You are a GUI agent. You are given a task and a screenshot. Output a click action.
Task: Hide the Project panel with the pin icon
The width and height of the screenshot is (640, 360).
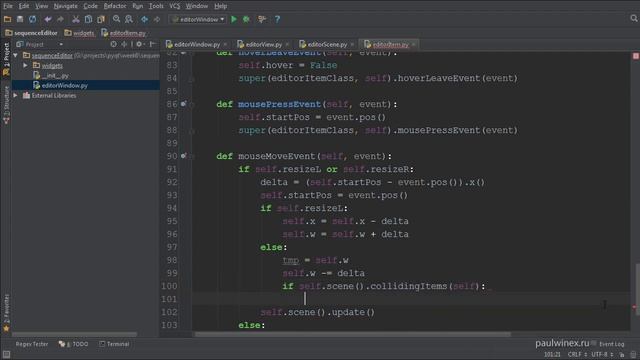pos(152,44)
